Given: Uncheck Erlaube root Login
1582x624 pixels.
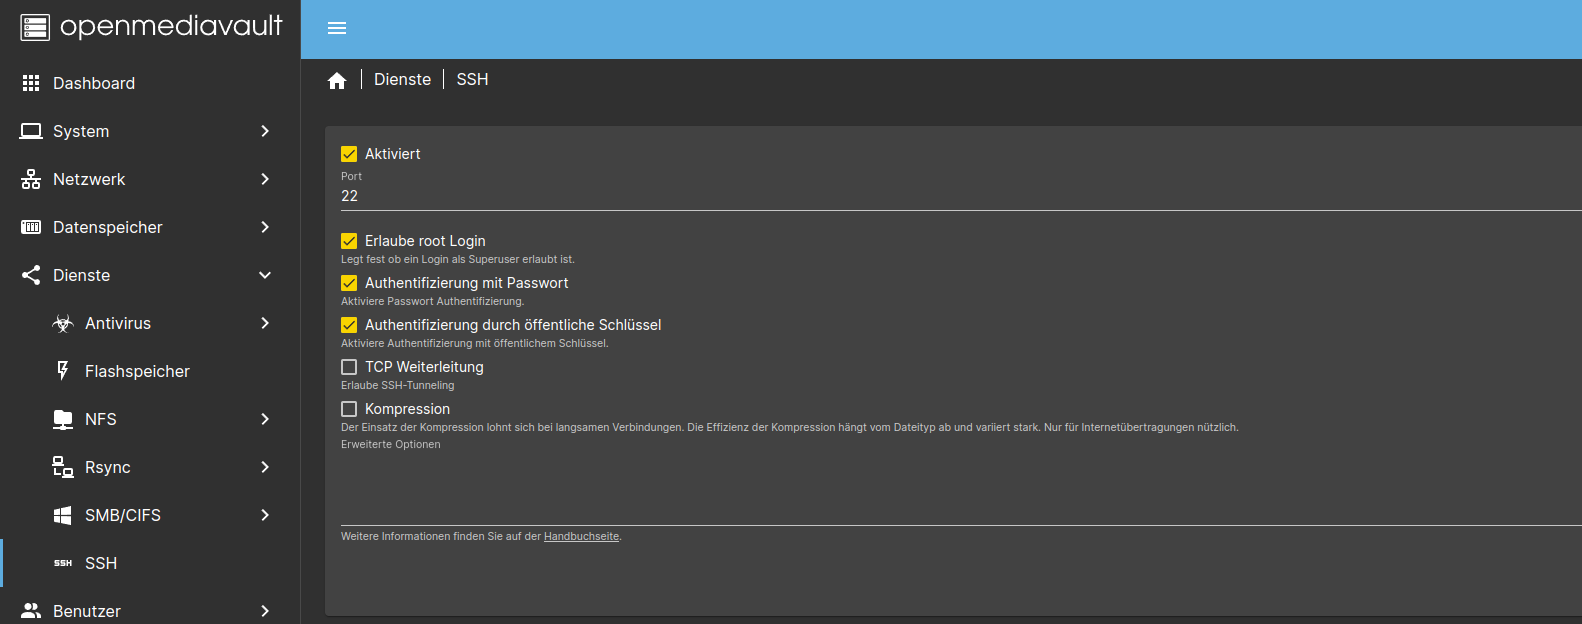Looking at the screenshot, I should (x=349, y=241).
